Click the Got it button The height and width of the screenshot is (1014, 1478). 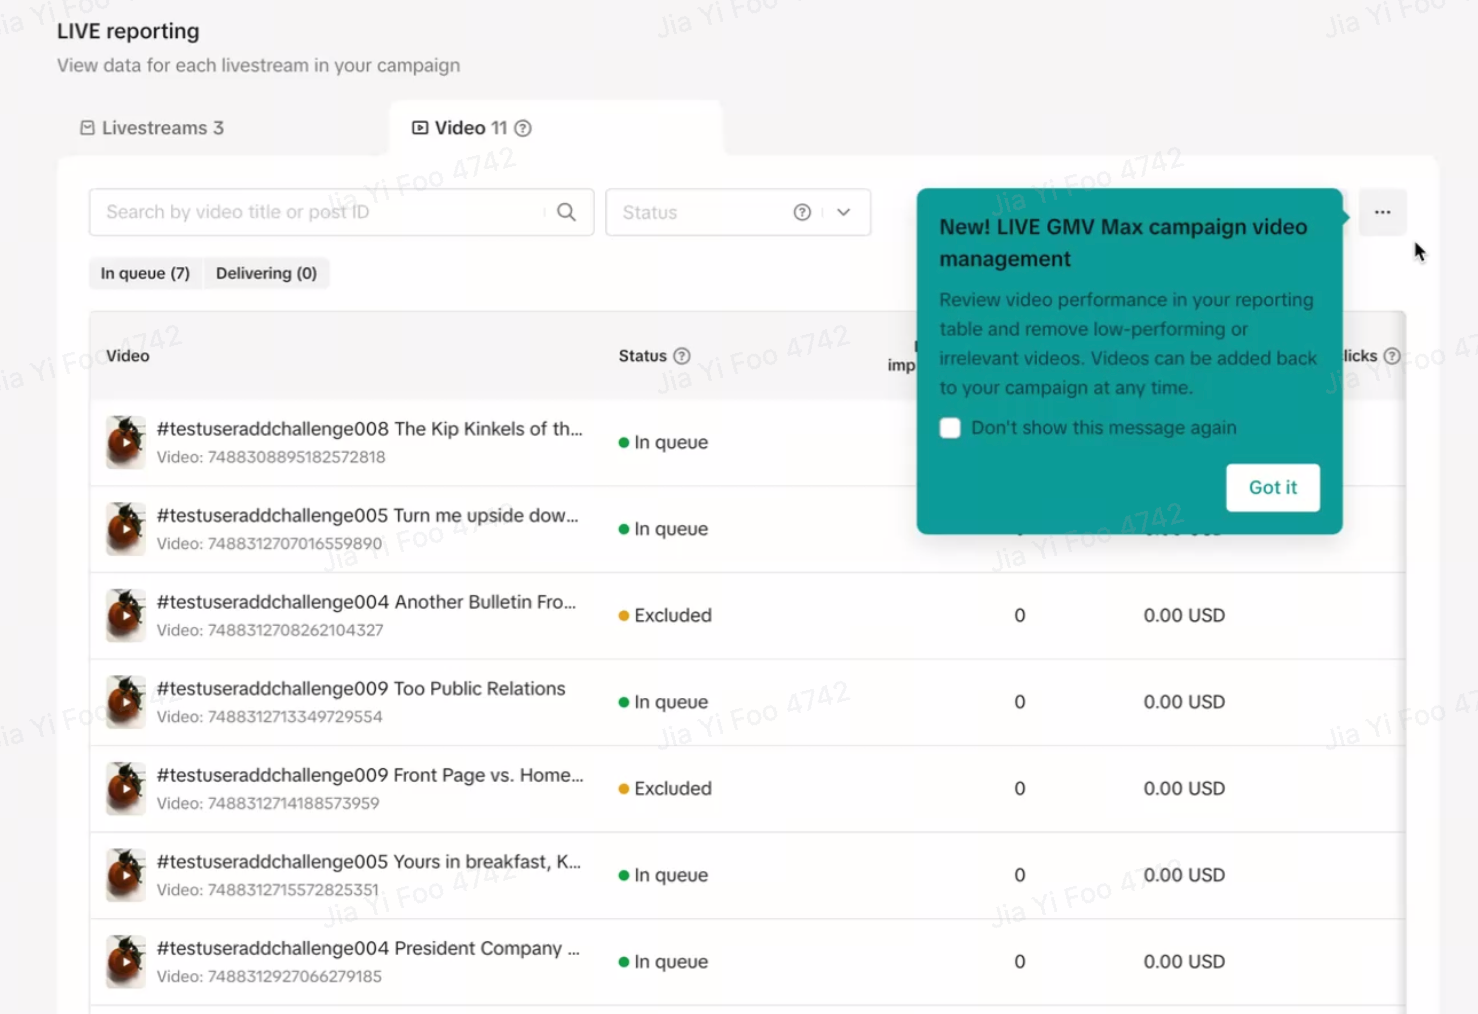[x=1272, y=487]
